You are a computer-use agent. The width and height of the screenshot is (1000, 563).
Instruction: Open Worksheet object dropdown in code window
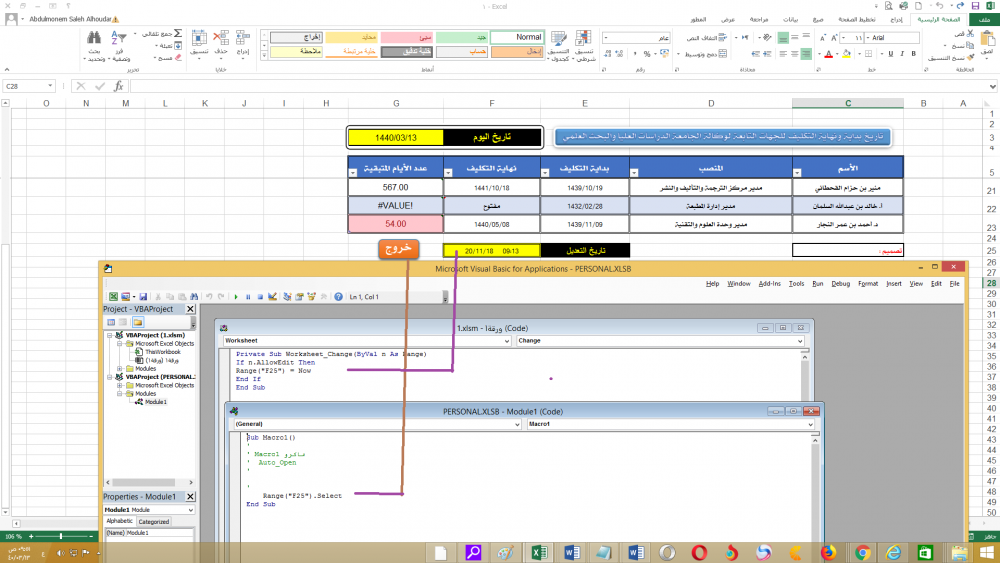pos(507,341)
